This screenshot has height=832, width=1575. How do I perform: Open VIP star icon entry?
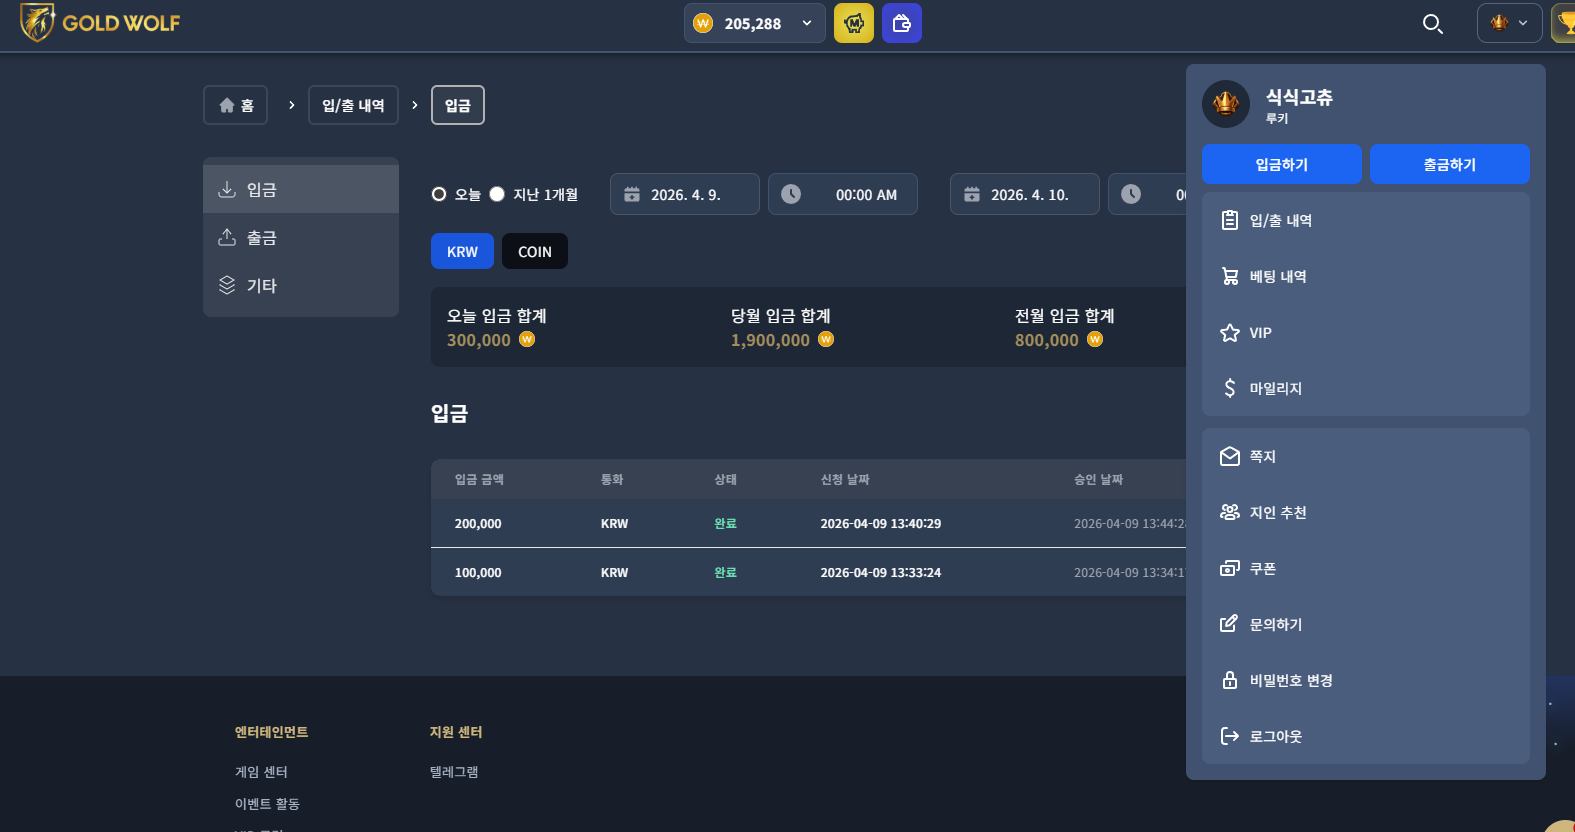coord(1230,332)
